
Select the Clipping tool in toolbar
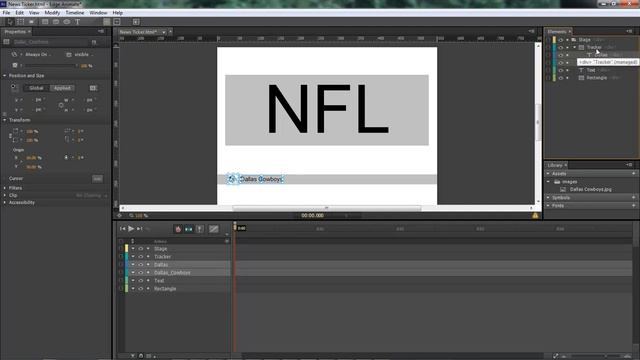click(31, 22)
